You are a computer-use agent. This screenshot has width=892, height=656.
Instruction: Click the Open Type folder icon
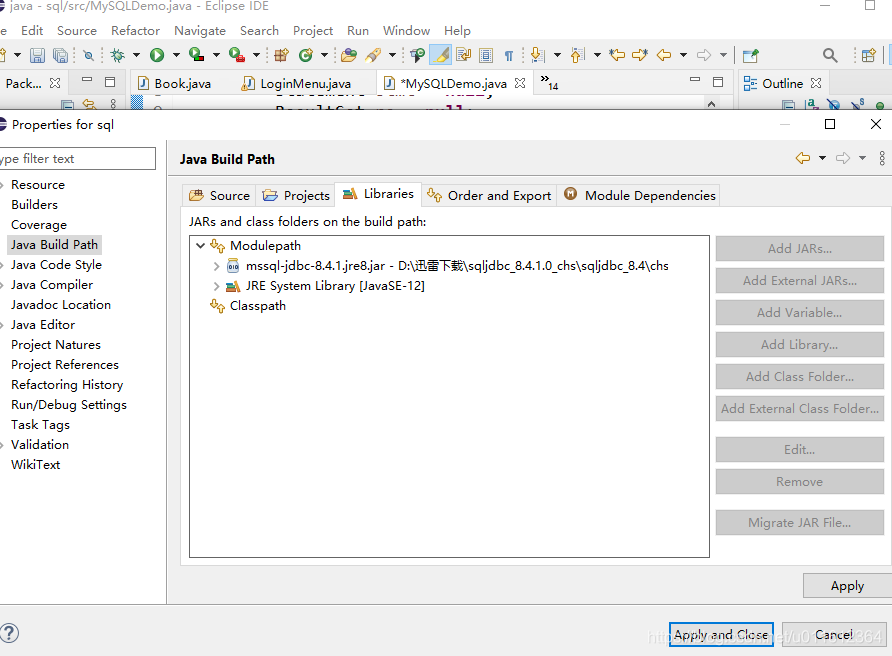(349, 55)
